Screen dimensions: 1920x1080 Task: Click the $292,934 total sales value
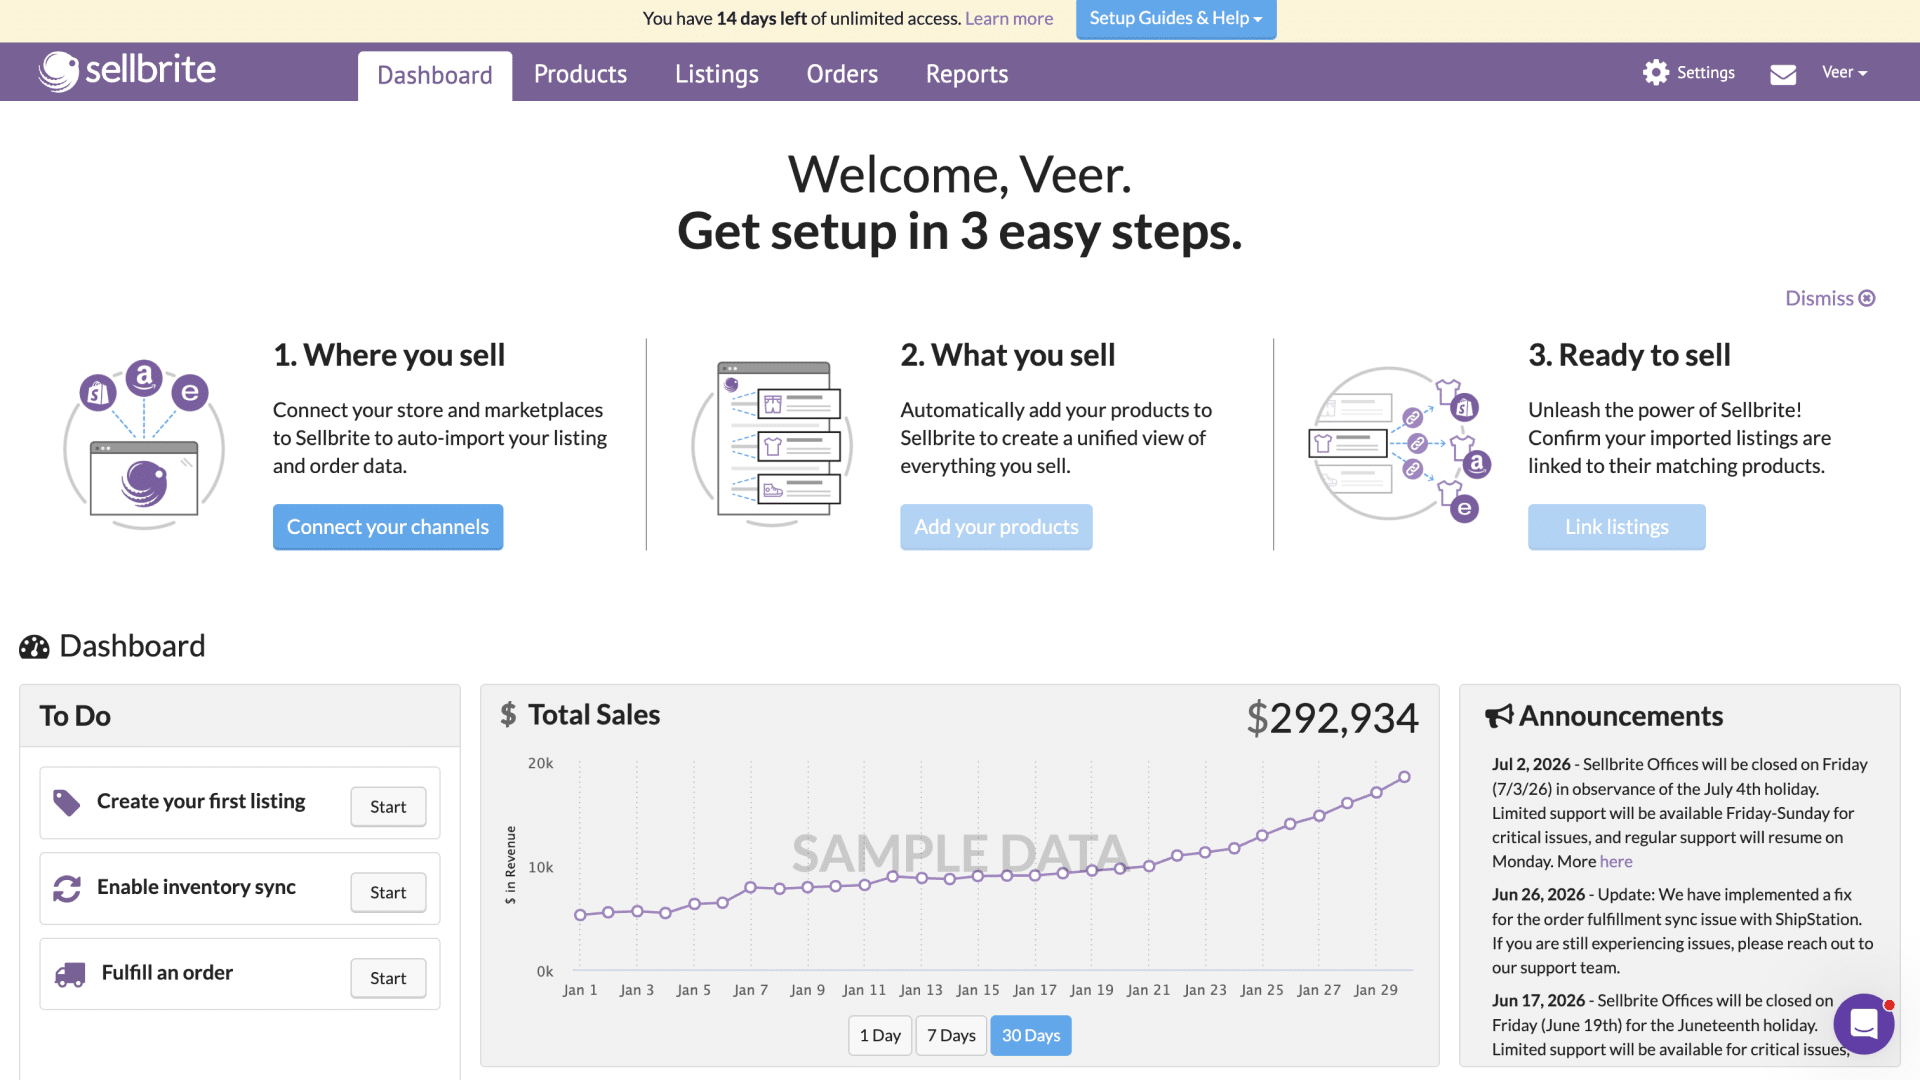click(1332, 718)
